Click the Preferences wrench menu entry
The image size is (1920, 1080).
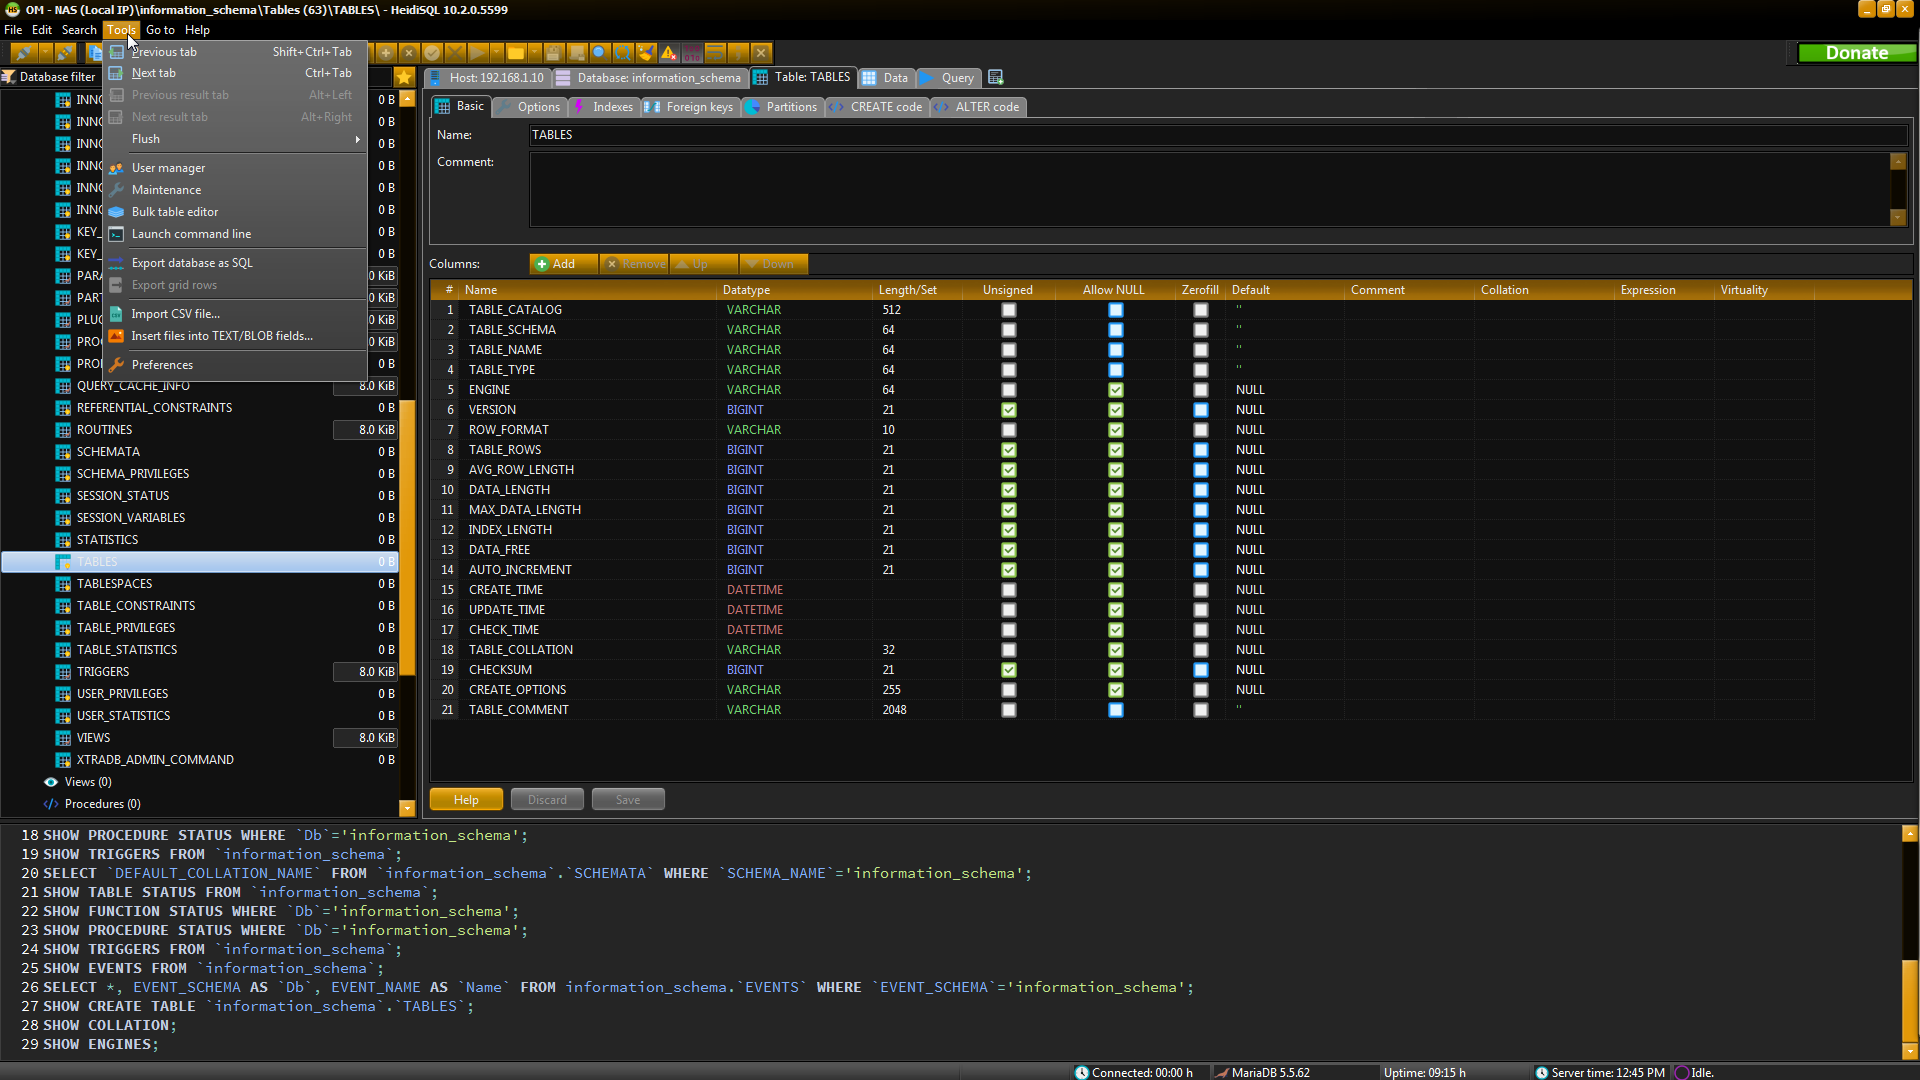(162, 365)
